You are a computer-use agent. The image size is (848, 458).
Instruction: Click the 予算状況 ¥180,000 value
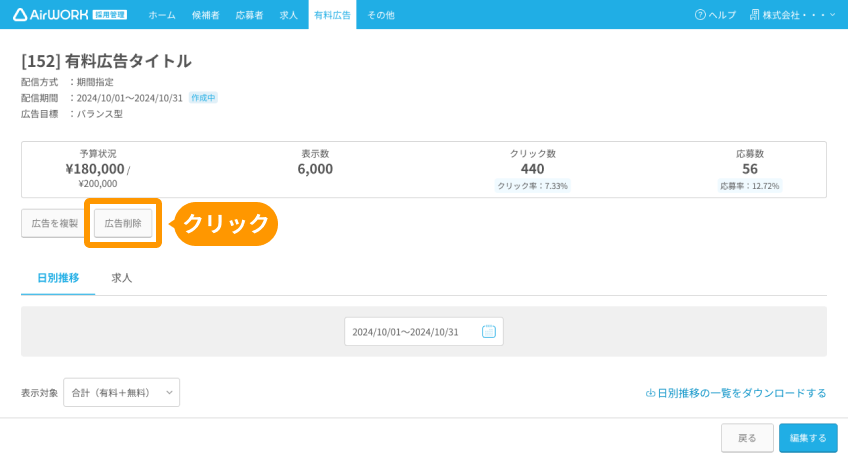click(x=95, y=169)
